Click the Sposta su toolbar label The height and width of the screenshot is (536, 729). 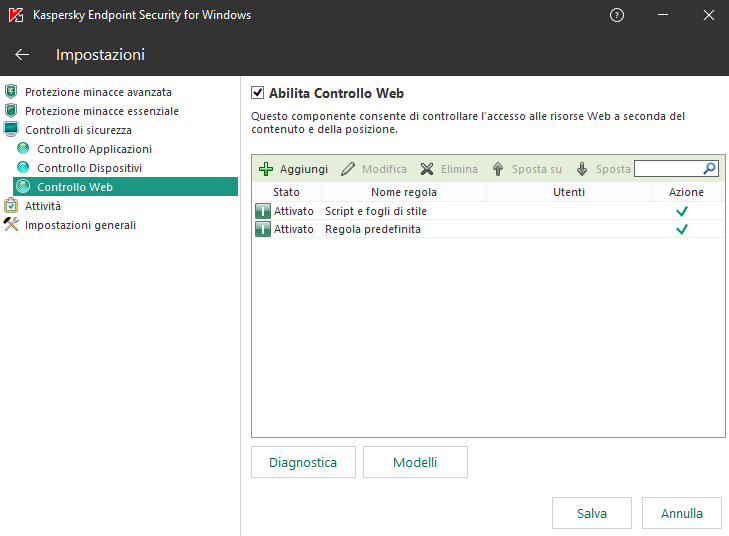click(x=537, y=169)
